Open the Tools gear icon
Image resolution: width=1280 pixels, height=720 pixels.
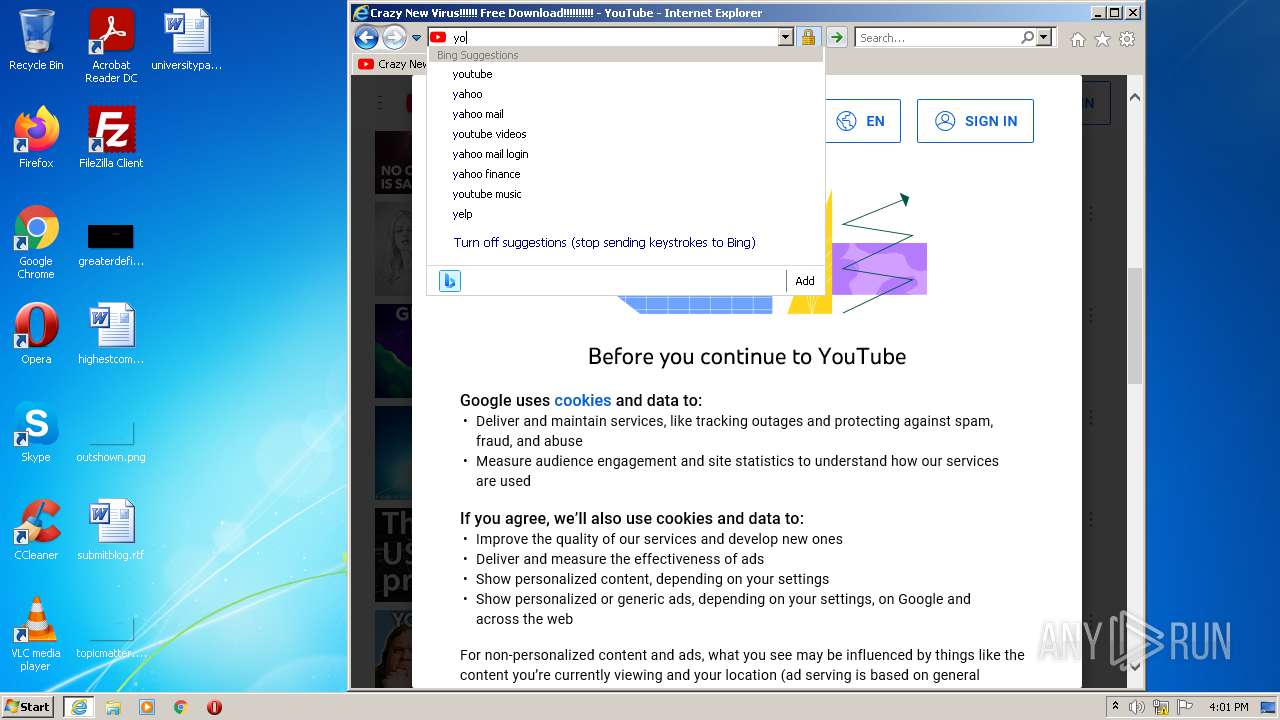(1127, 39)
